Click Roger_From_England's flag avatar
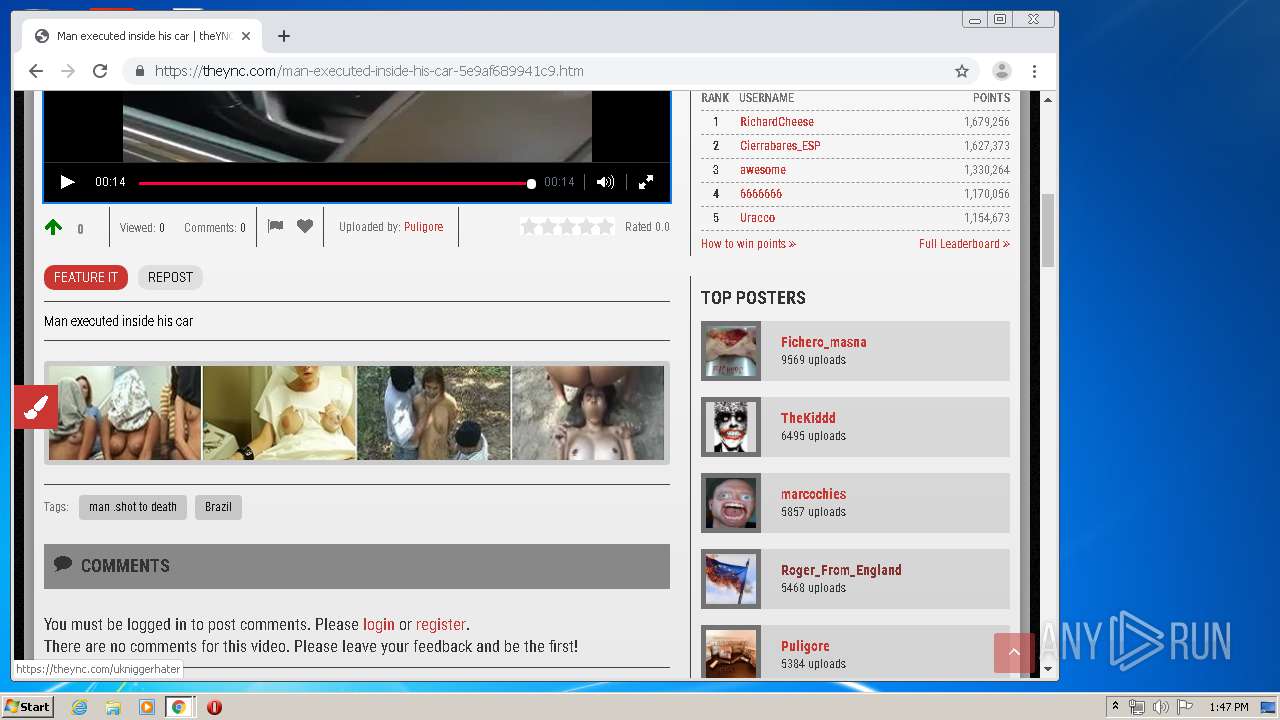Image resolution: width=1280 pixels, height=720 pixels. point(731,579)
